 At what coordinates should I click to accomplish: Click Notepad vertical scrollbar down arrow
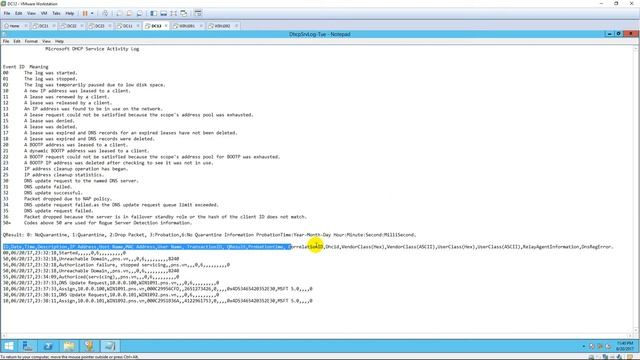[636, 330]
